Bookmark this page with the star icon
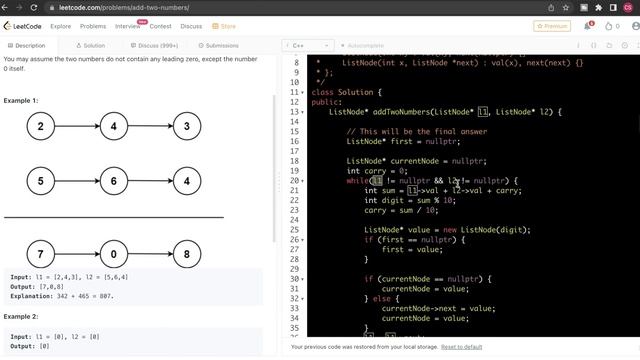 566,7
